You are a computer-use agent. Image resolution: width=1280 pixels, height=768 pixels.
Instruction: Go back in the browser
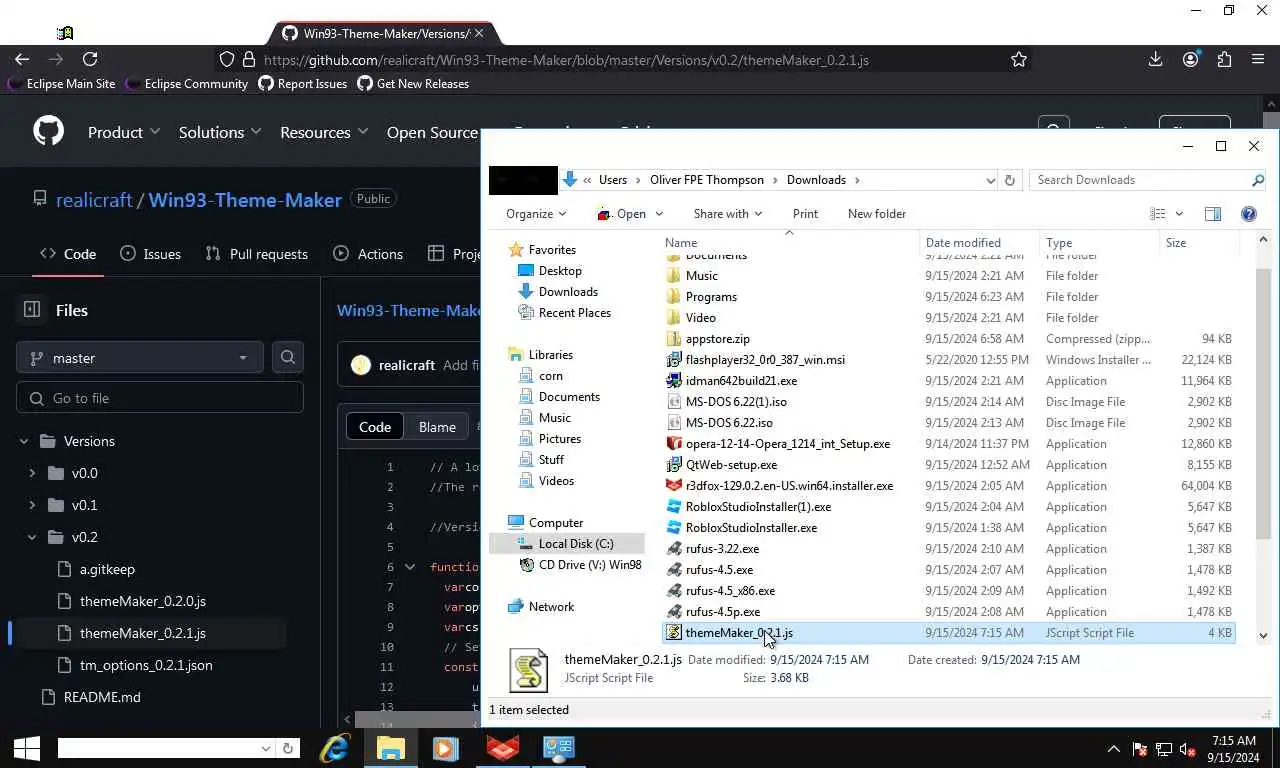22,60
